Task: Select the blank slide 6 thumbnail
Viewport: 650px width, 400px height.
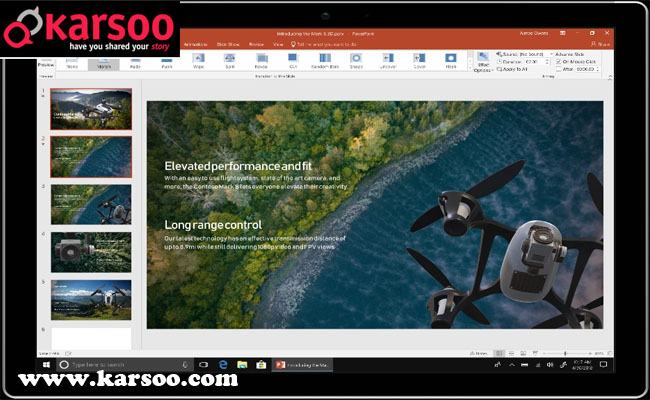Action: [91, 339]
